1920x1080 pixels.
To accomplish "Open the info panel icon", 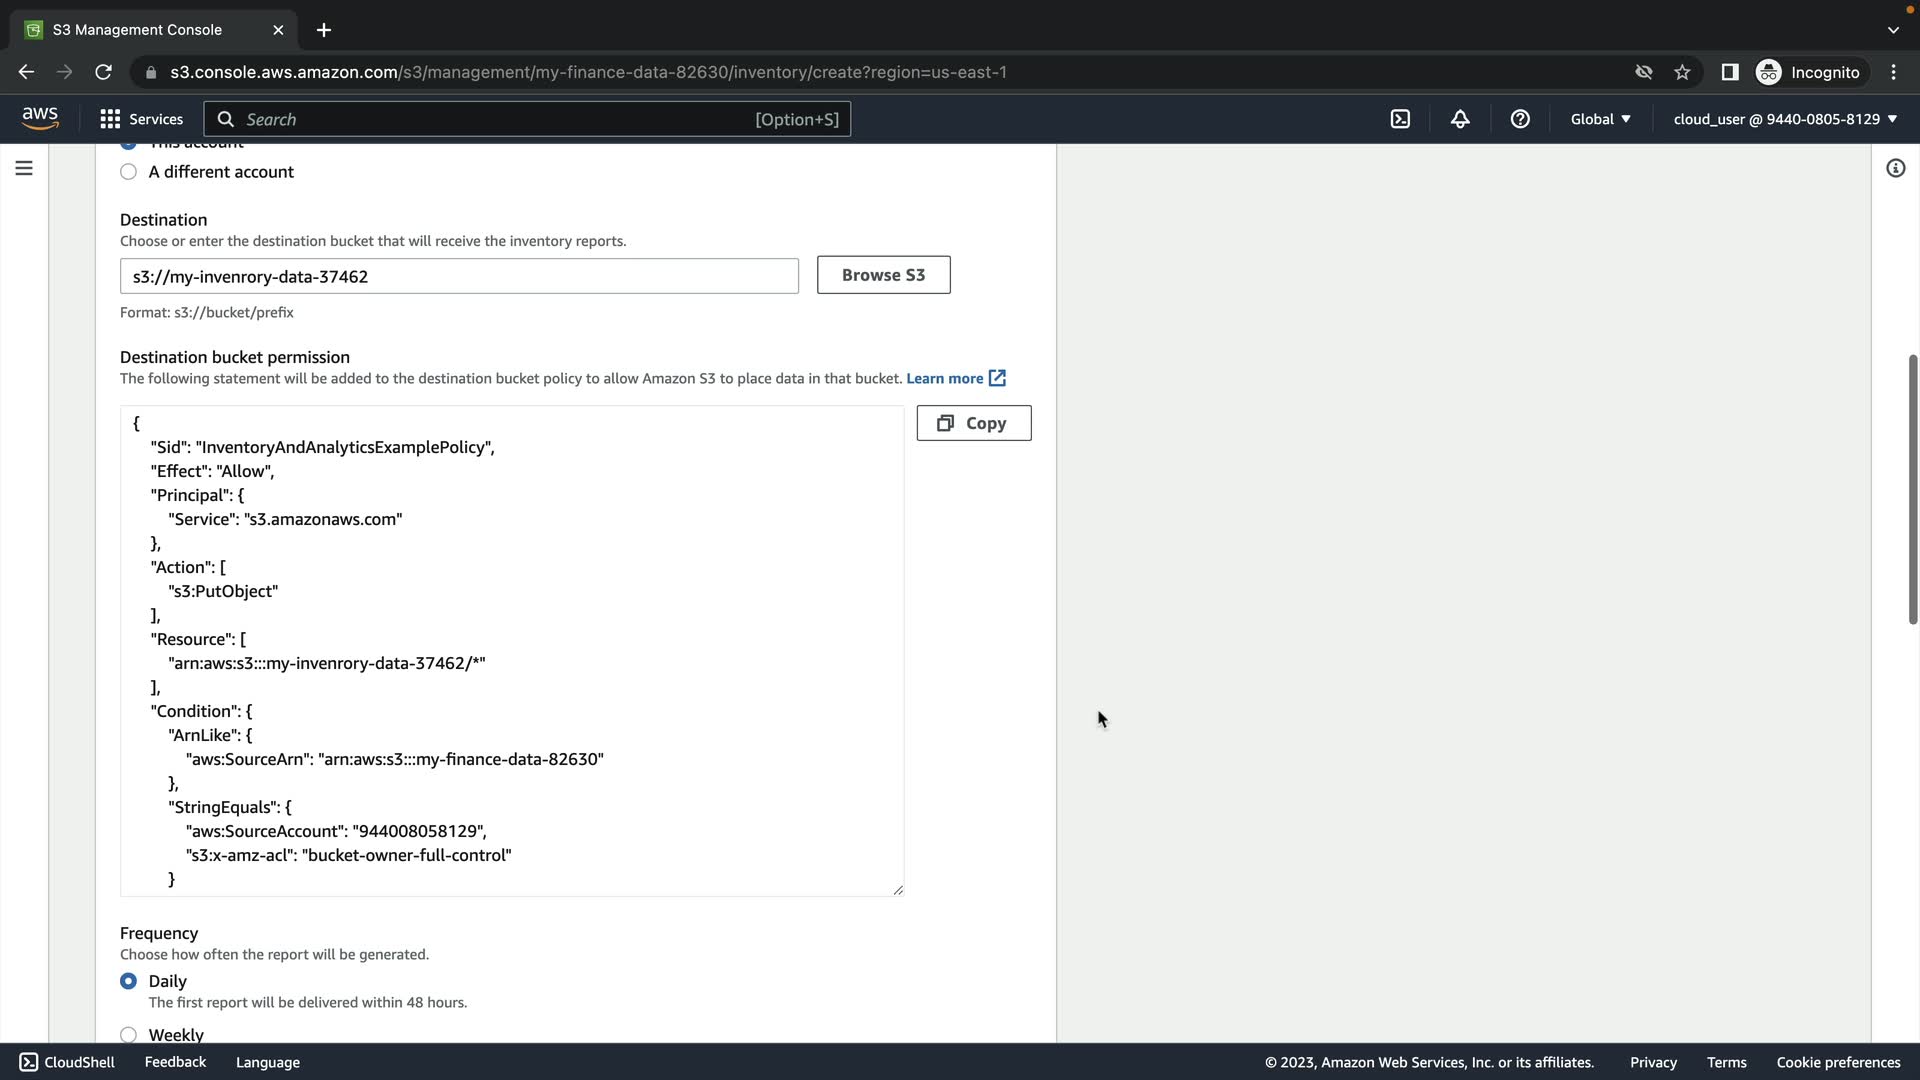I will point(1895,168).
